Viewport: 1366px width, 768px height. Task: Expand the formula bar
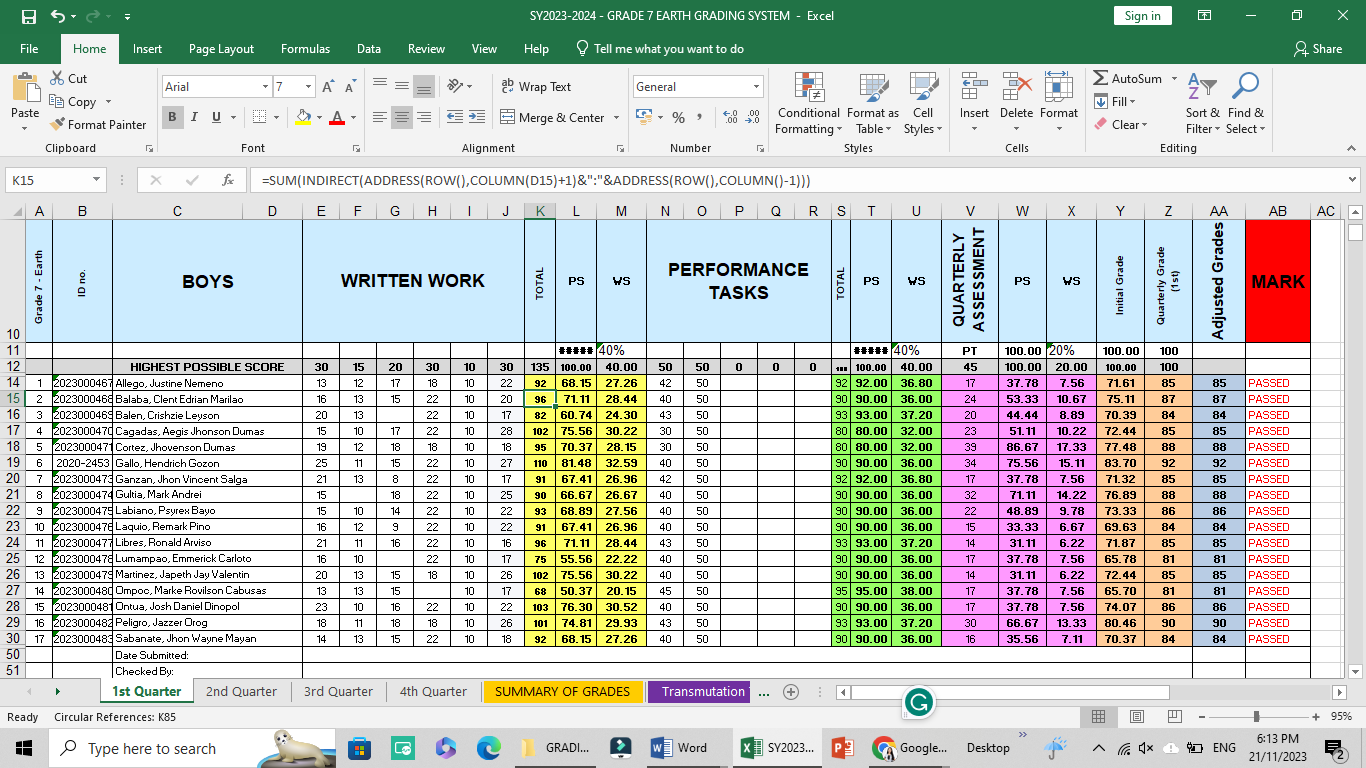1352,181
